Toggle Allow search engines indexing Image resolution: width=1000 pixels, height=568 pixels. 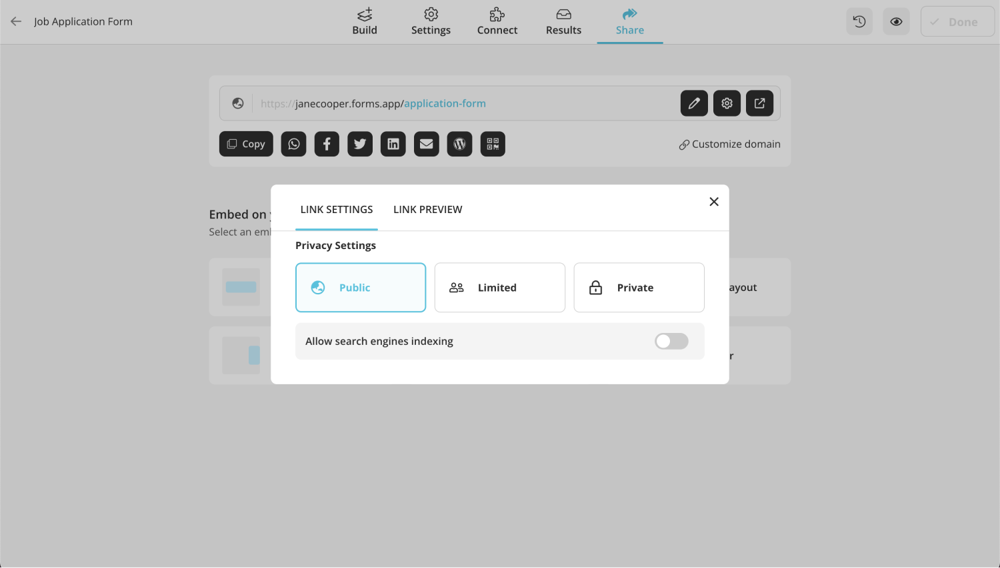point(672,341)
